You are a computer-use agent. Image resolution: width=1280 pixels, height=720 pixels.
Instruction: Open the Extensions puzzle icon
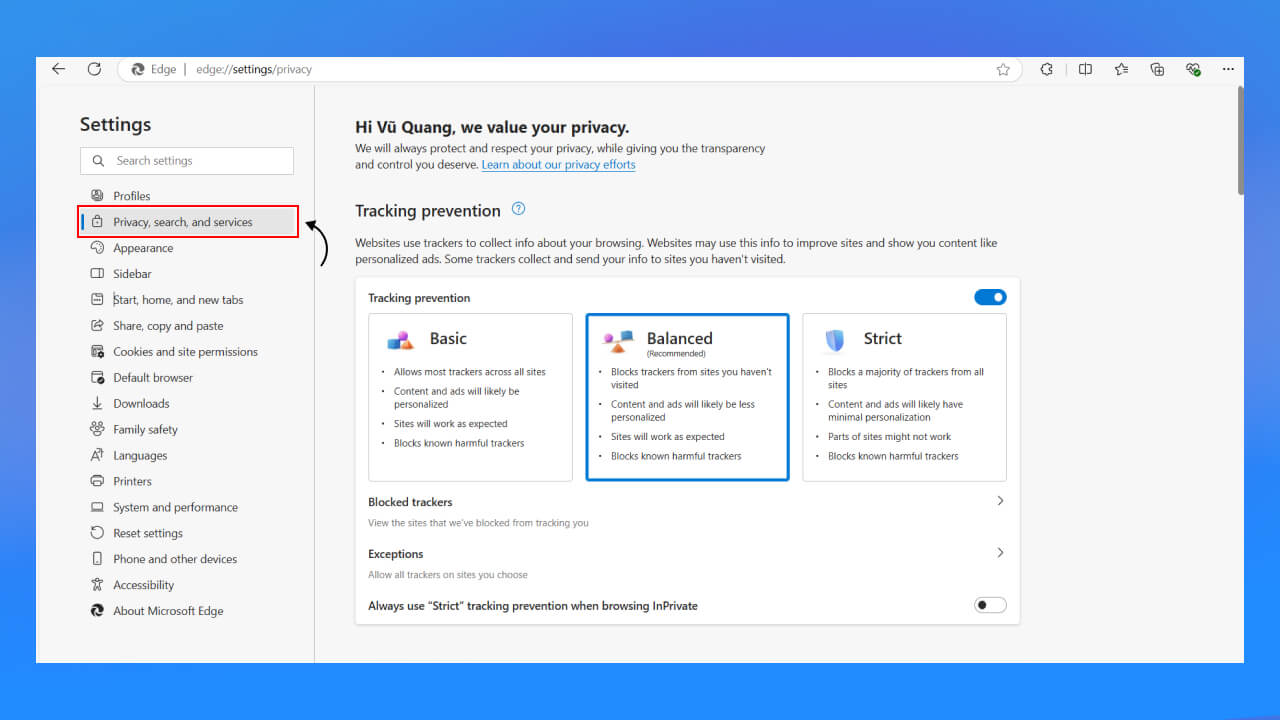point(1047,69)
